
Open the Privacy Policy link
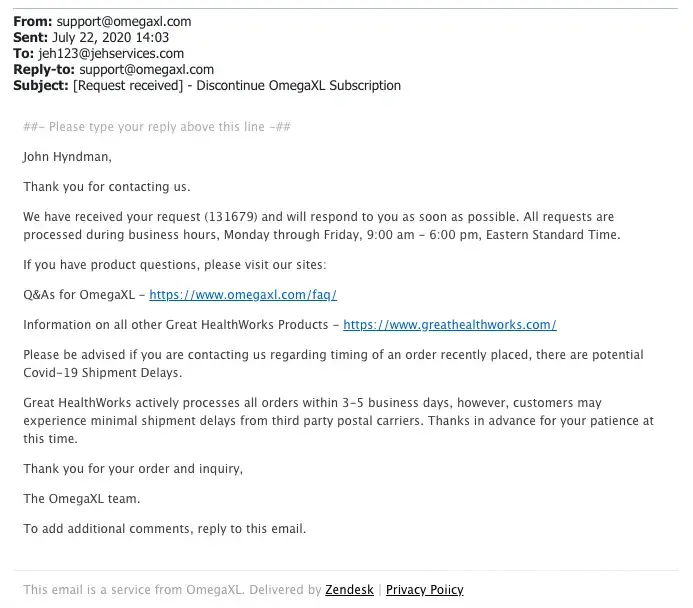(x=424, y=590)
